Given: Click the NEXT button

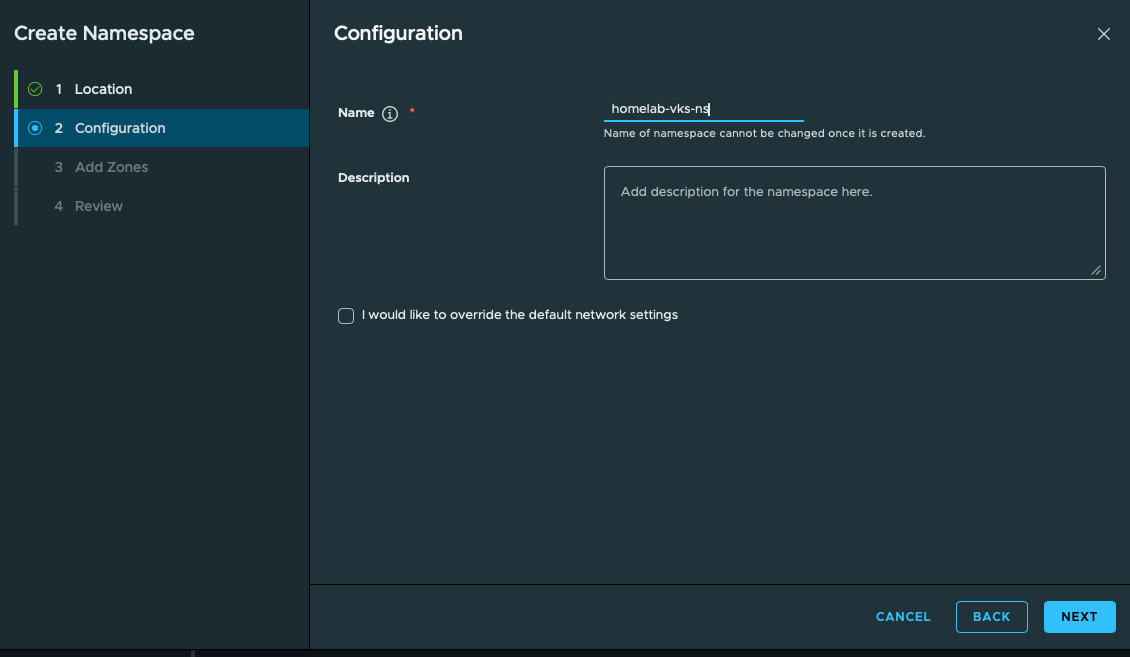Looking at the screenshot, I should (1080, 617).
